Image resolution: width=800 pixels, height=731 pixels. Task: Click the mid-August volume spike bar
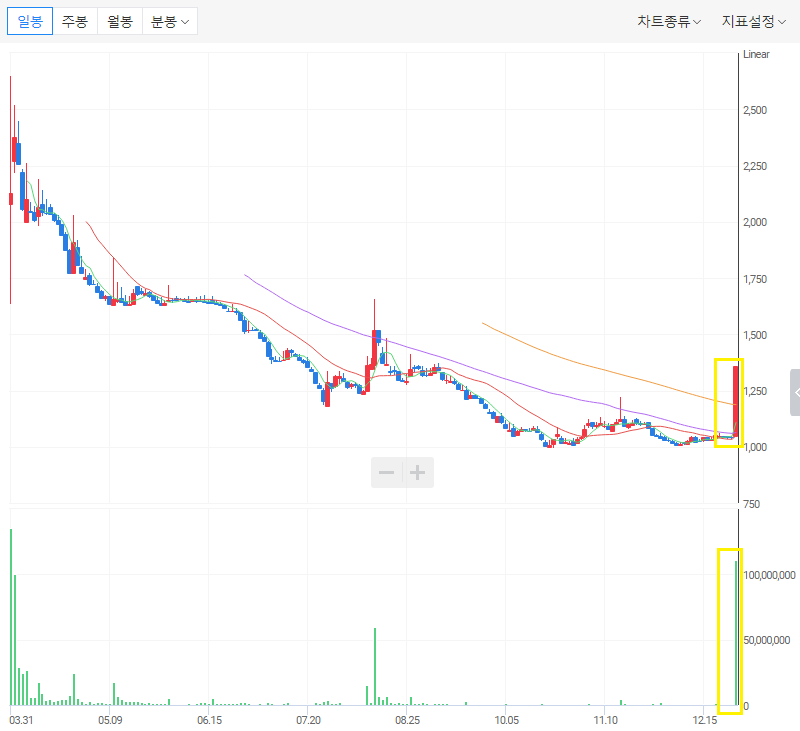(x=375, y=667)
